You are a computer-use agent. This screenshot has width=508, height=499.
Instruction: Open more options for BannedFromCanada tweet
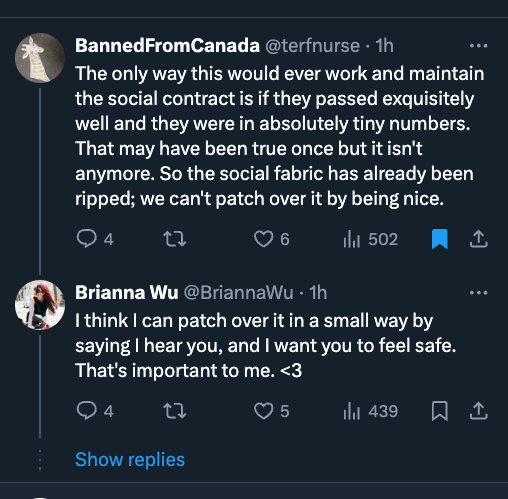click(478, 46)
